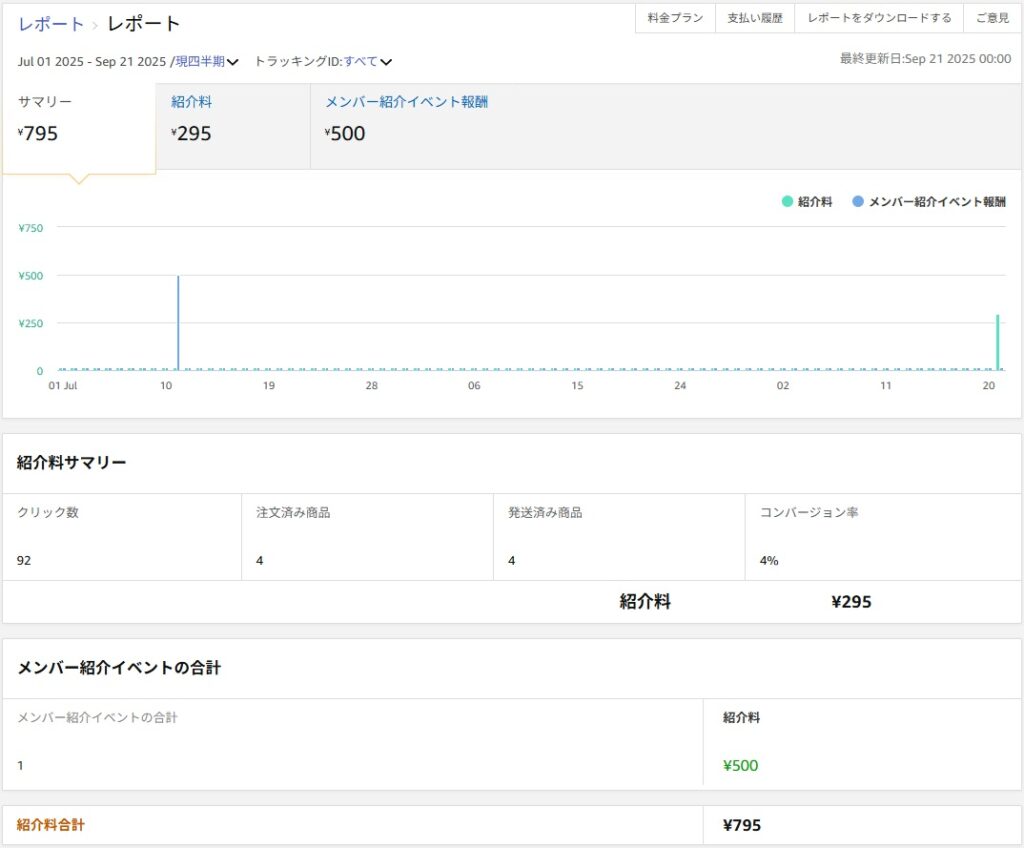Viewport: 1024px width, 848px height.
Task: Click the orange 紹介料合計 label
Action: point(51,825)
